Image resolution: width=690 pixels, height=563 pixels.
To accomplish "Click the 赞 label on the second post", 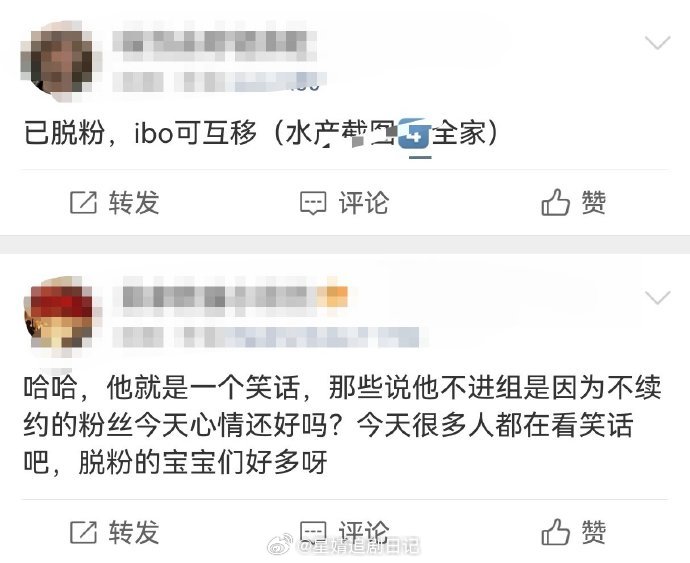I will (x=594, y=531).
